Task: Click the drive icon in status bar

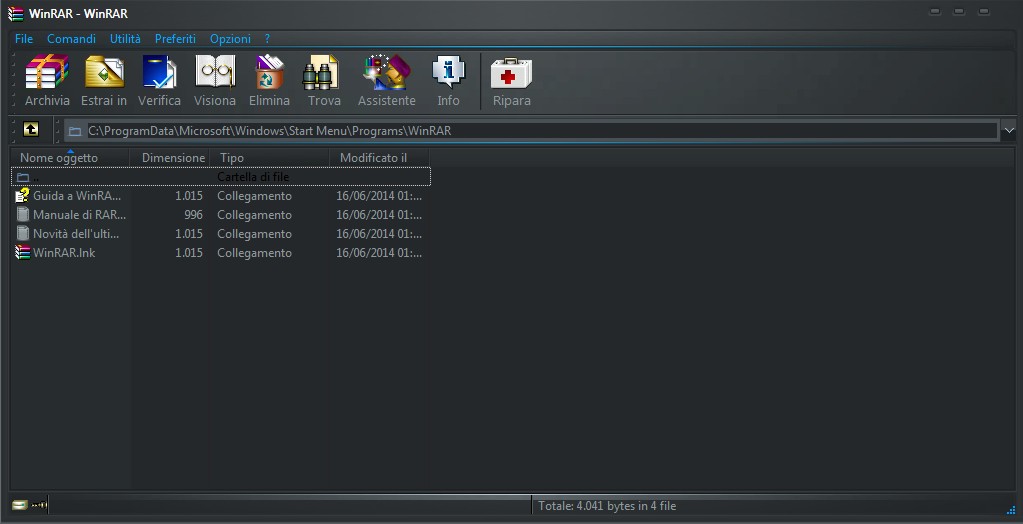Action: [20, 504]
